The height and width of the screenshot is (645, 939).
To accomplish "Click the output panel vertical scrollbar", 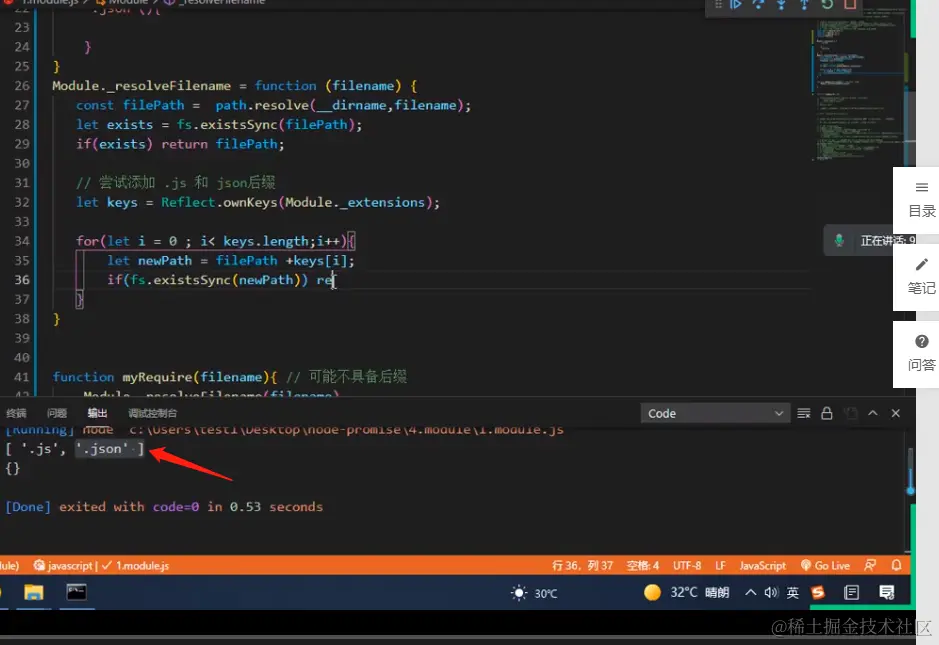I will point(910,470).
